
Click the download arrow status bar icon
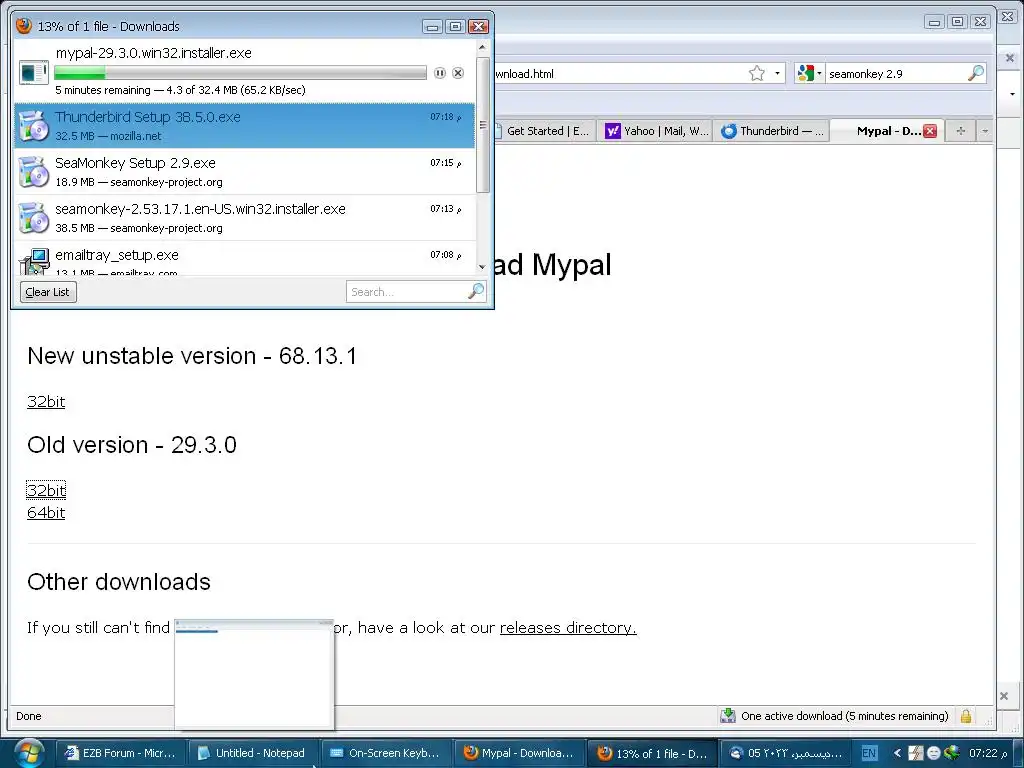tap(728, 716)
